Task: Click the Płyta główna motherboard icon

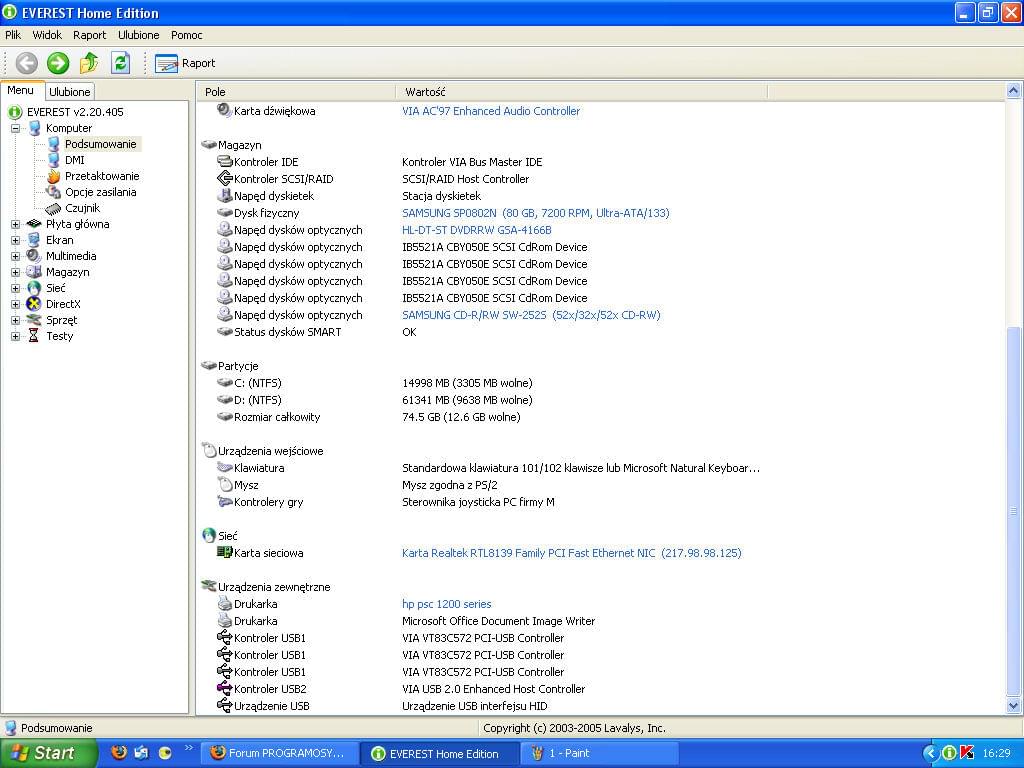Action: (x=34, y=224)
